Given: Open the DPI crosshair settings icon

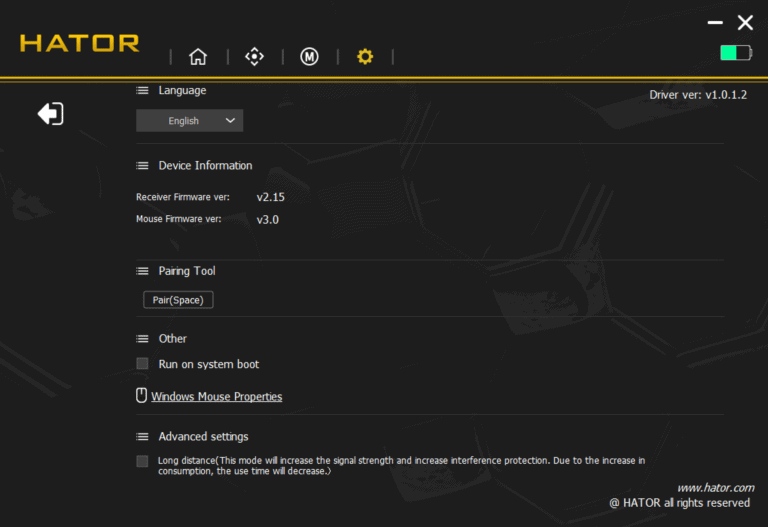Looking at the screenshot, I should click(x=254, y=56).
